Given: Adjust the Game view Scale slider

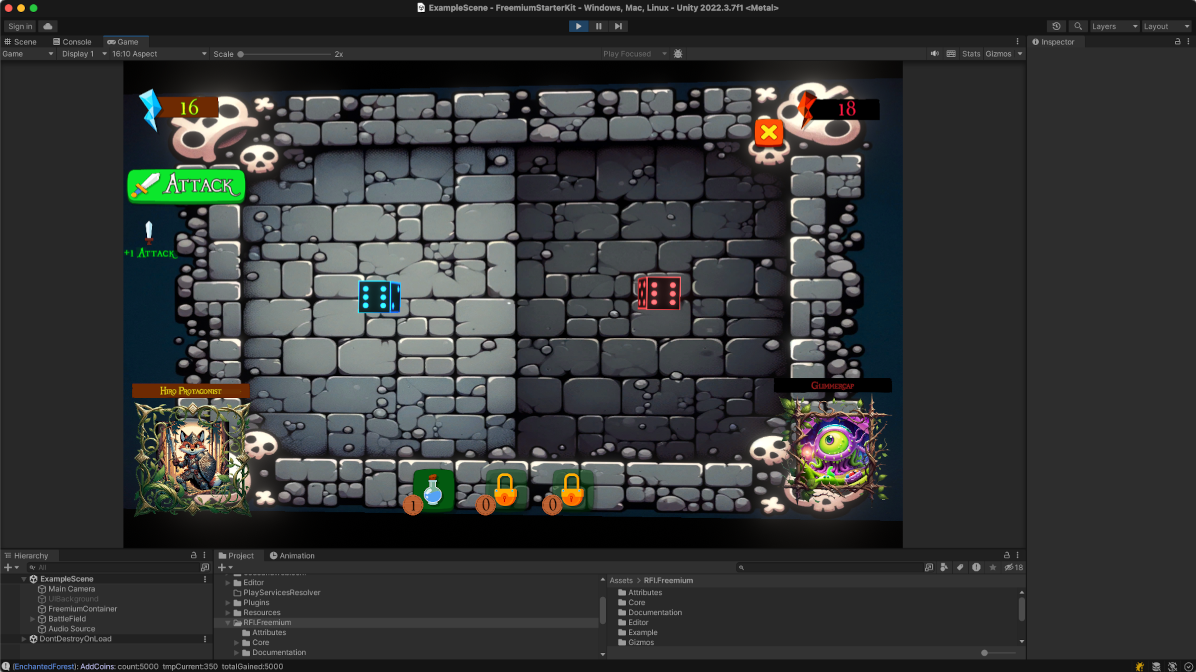Looking at the screenshot, I should [242, 54].
